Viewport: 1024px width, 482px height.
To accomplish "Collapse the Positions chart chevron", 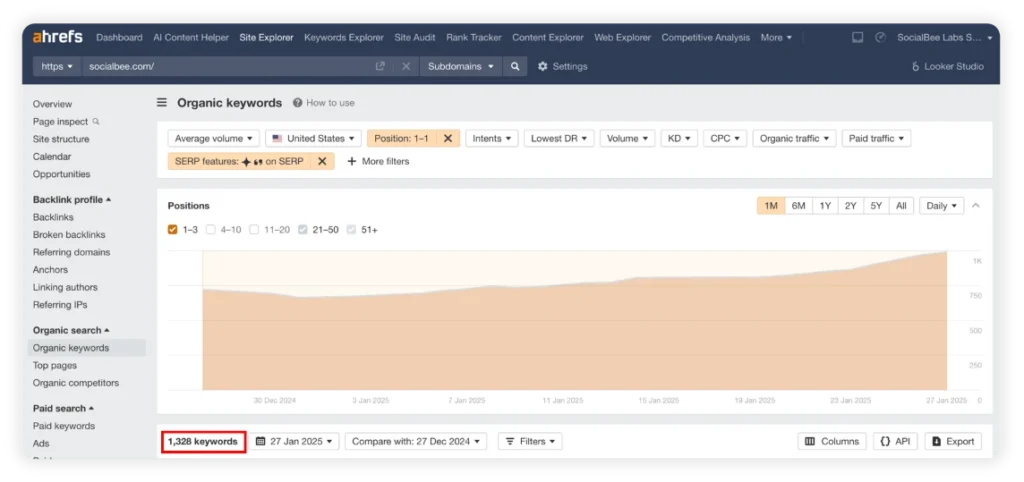I will [976, 206].
